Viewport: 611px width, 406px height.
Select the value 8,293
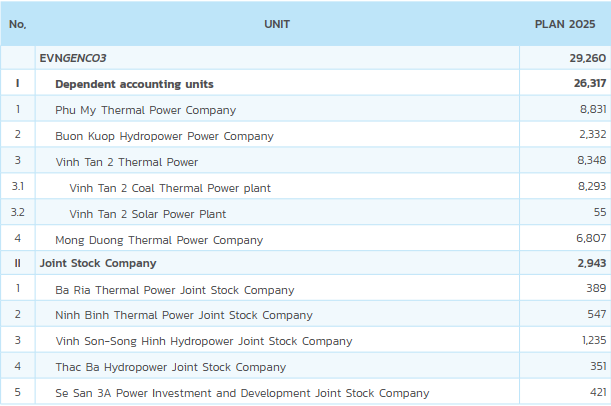coord(592,186)
